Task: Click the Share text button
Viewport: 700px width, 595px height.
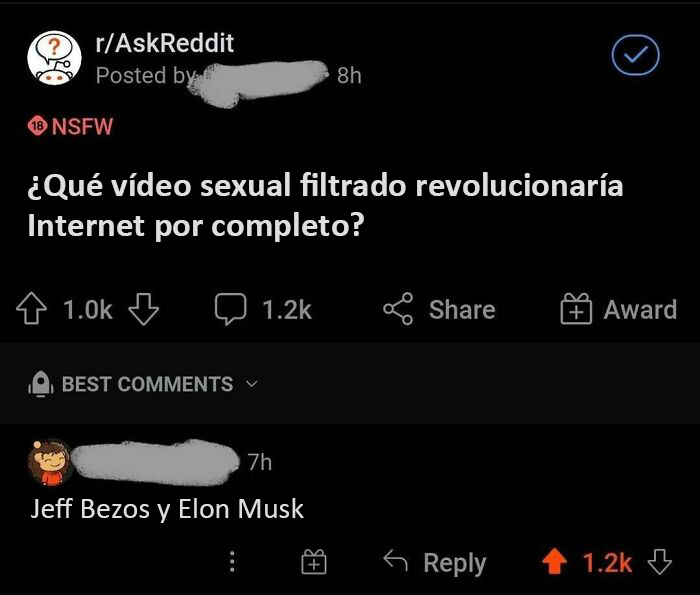Action: pyautogui.click(x=462, y=309)
